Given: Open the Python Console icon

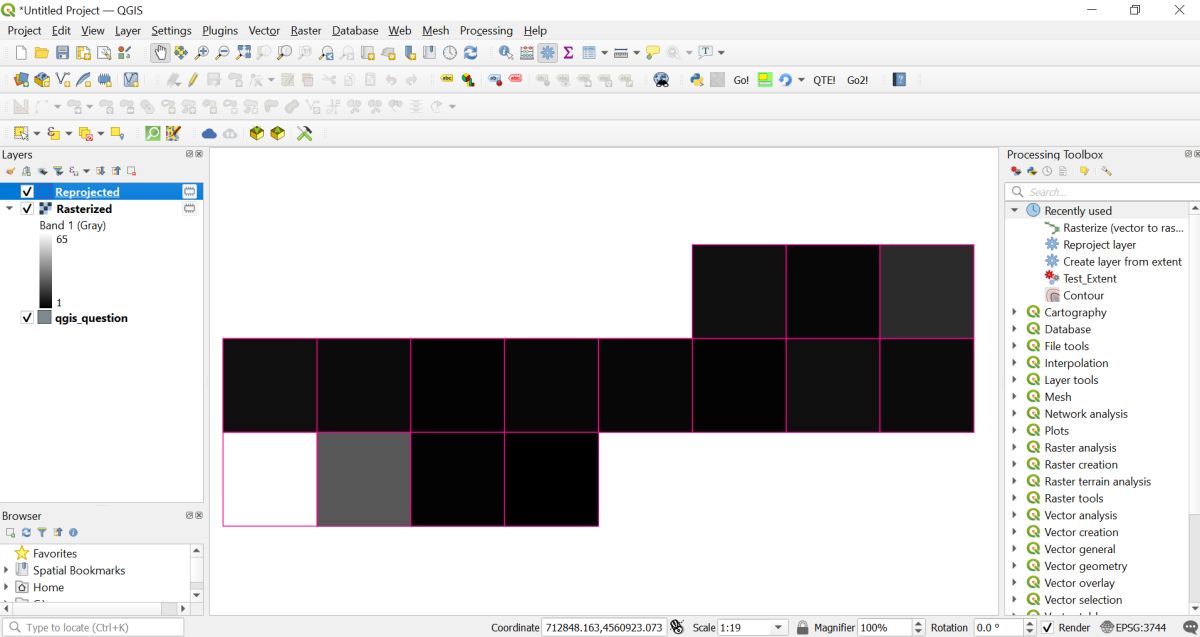Looking at the screenshot, I should click(697, 80).
